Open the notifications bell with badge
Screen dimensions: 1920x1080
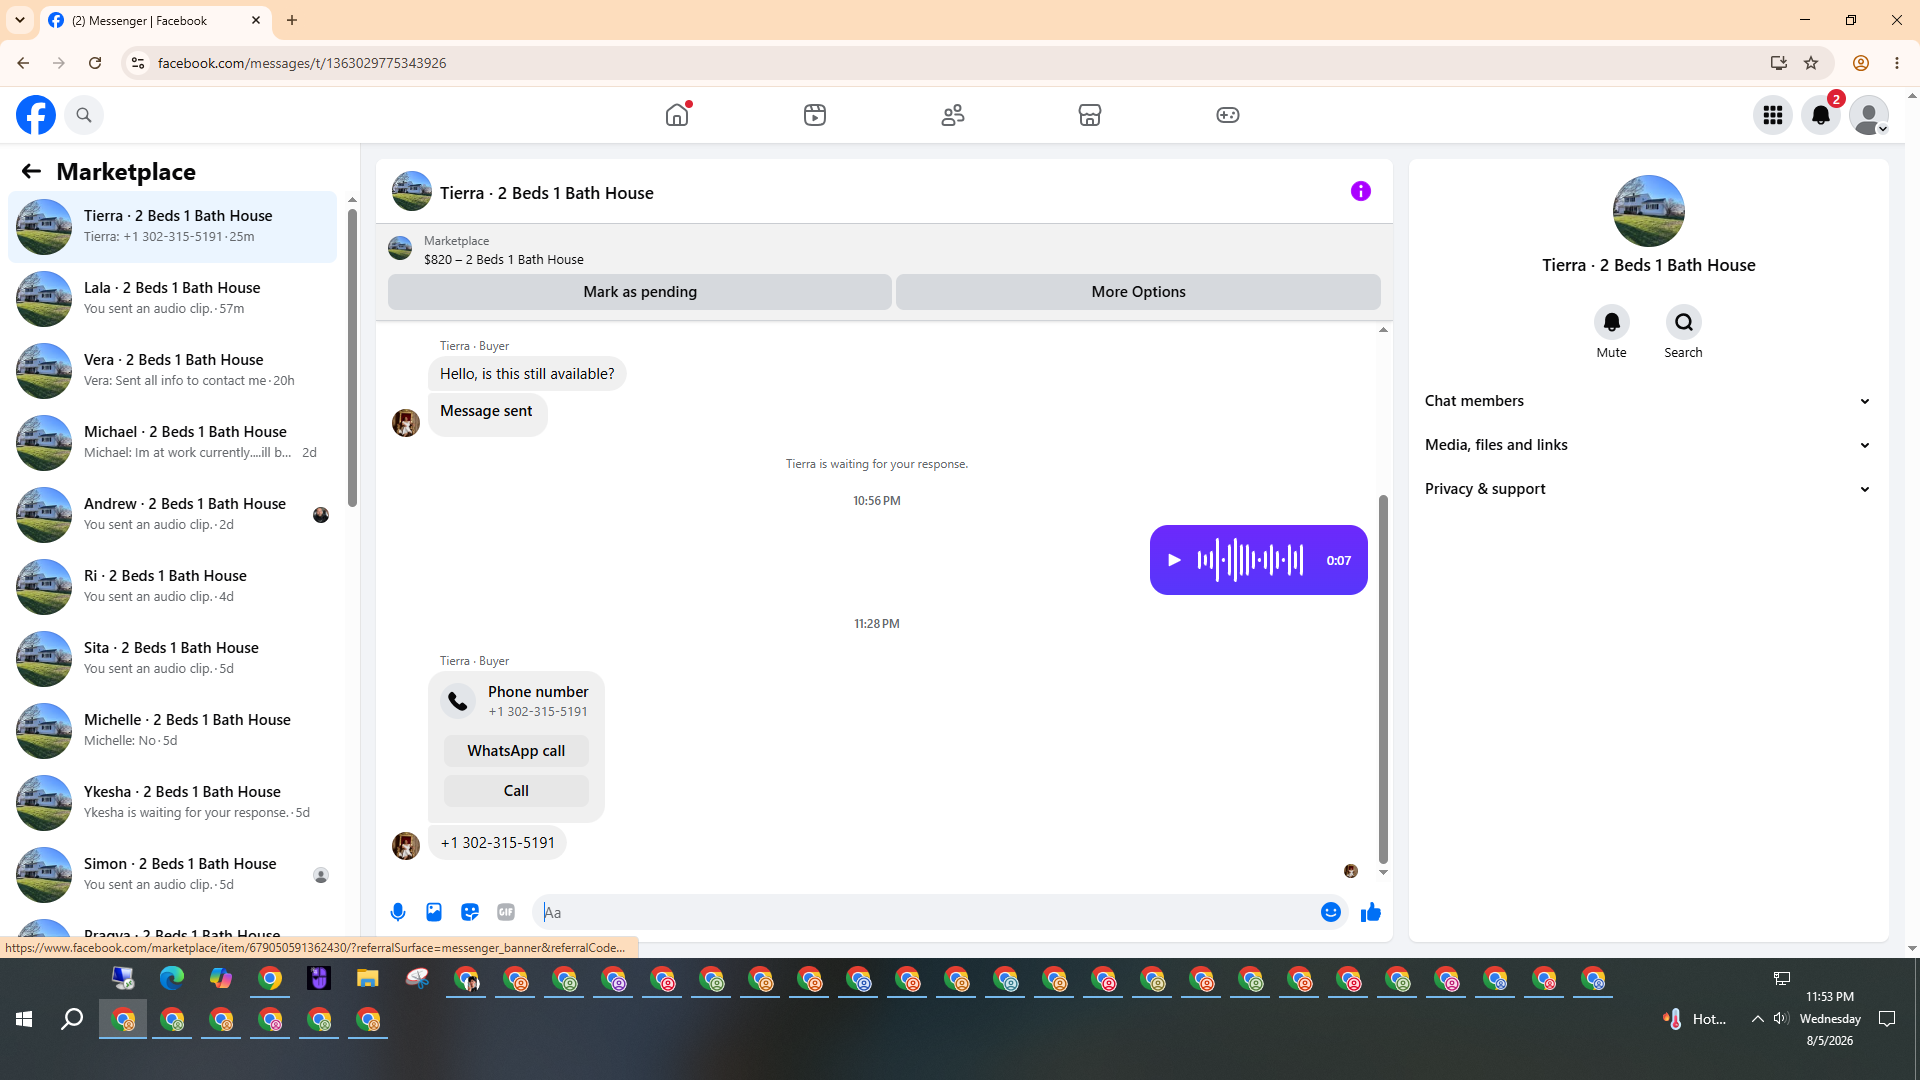pos(1821,115)
